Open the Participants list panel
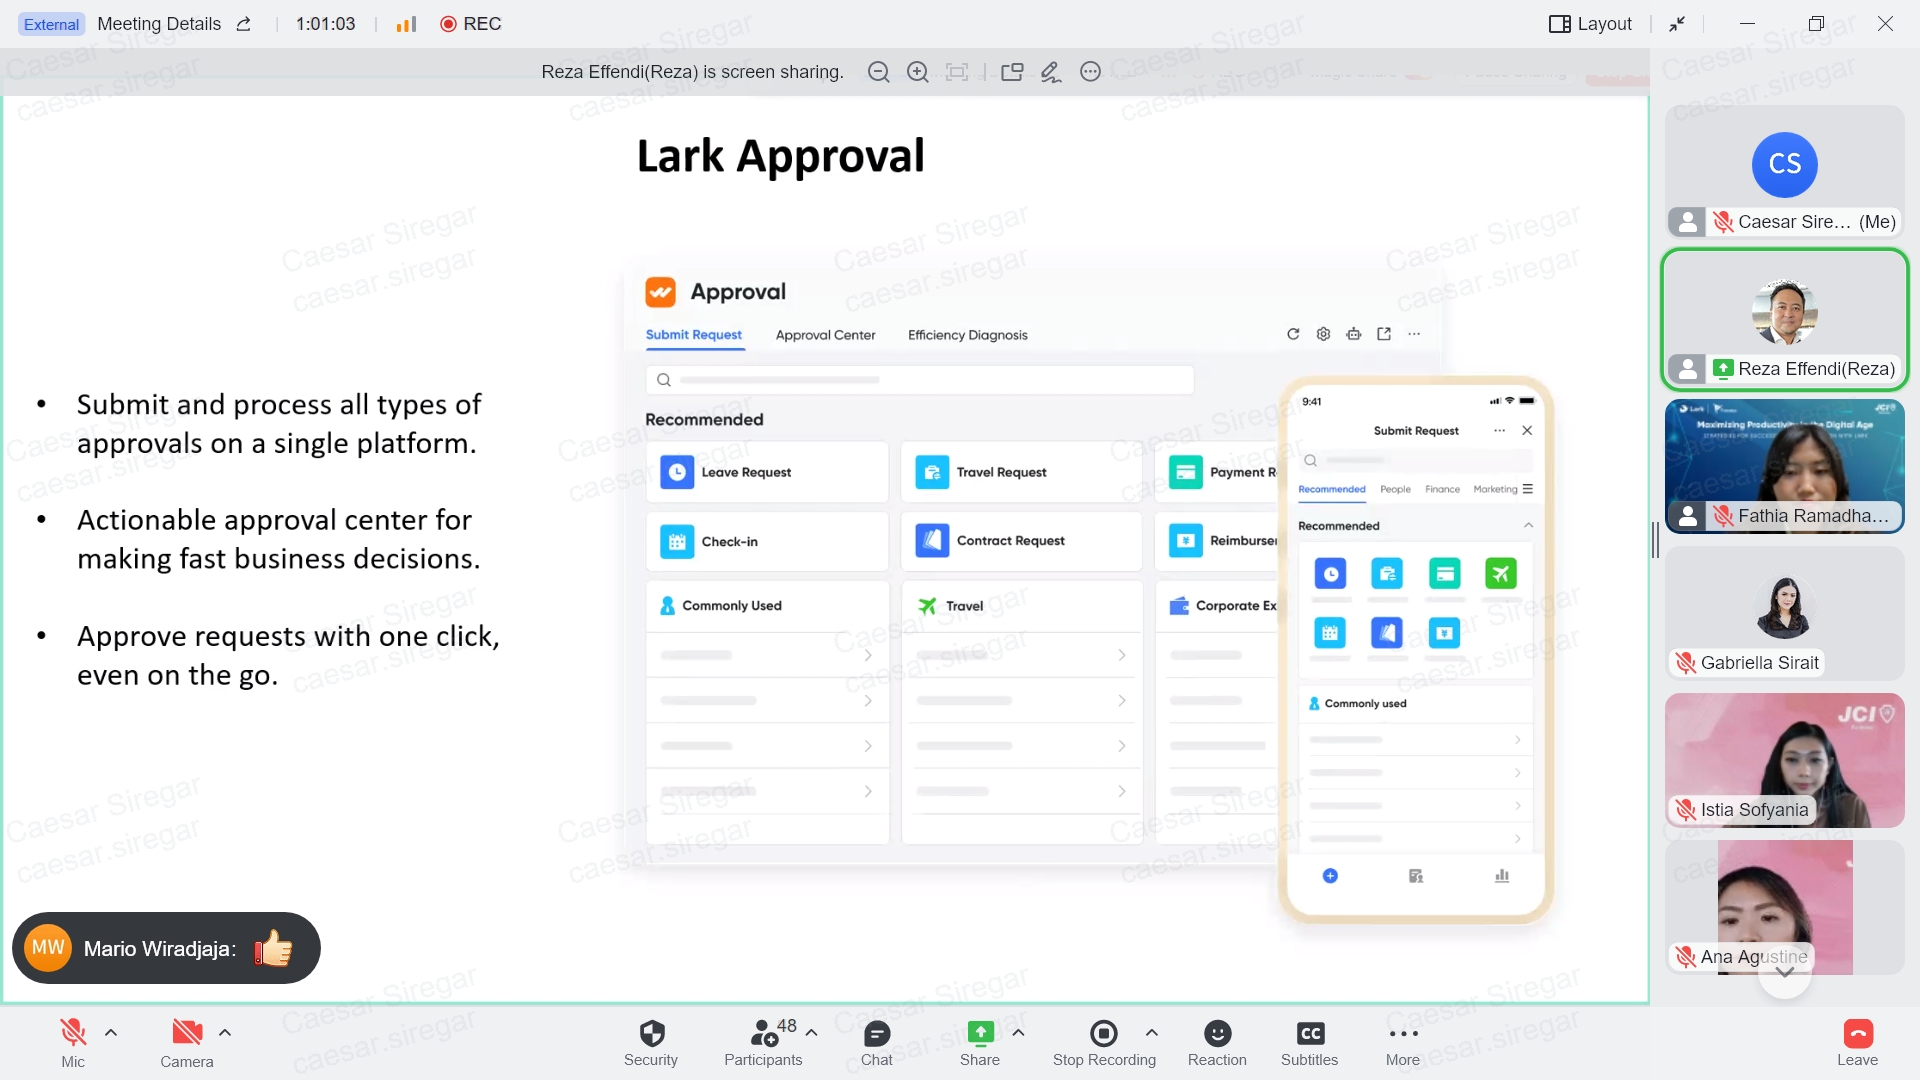 tap(764, 1042)
